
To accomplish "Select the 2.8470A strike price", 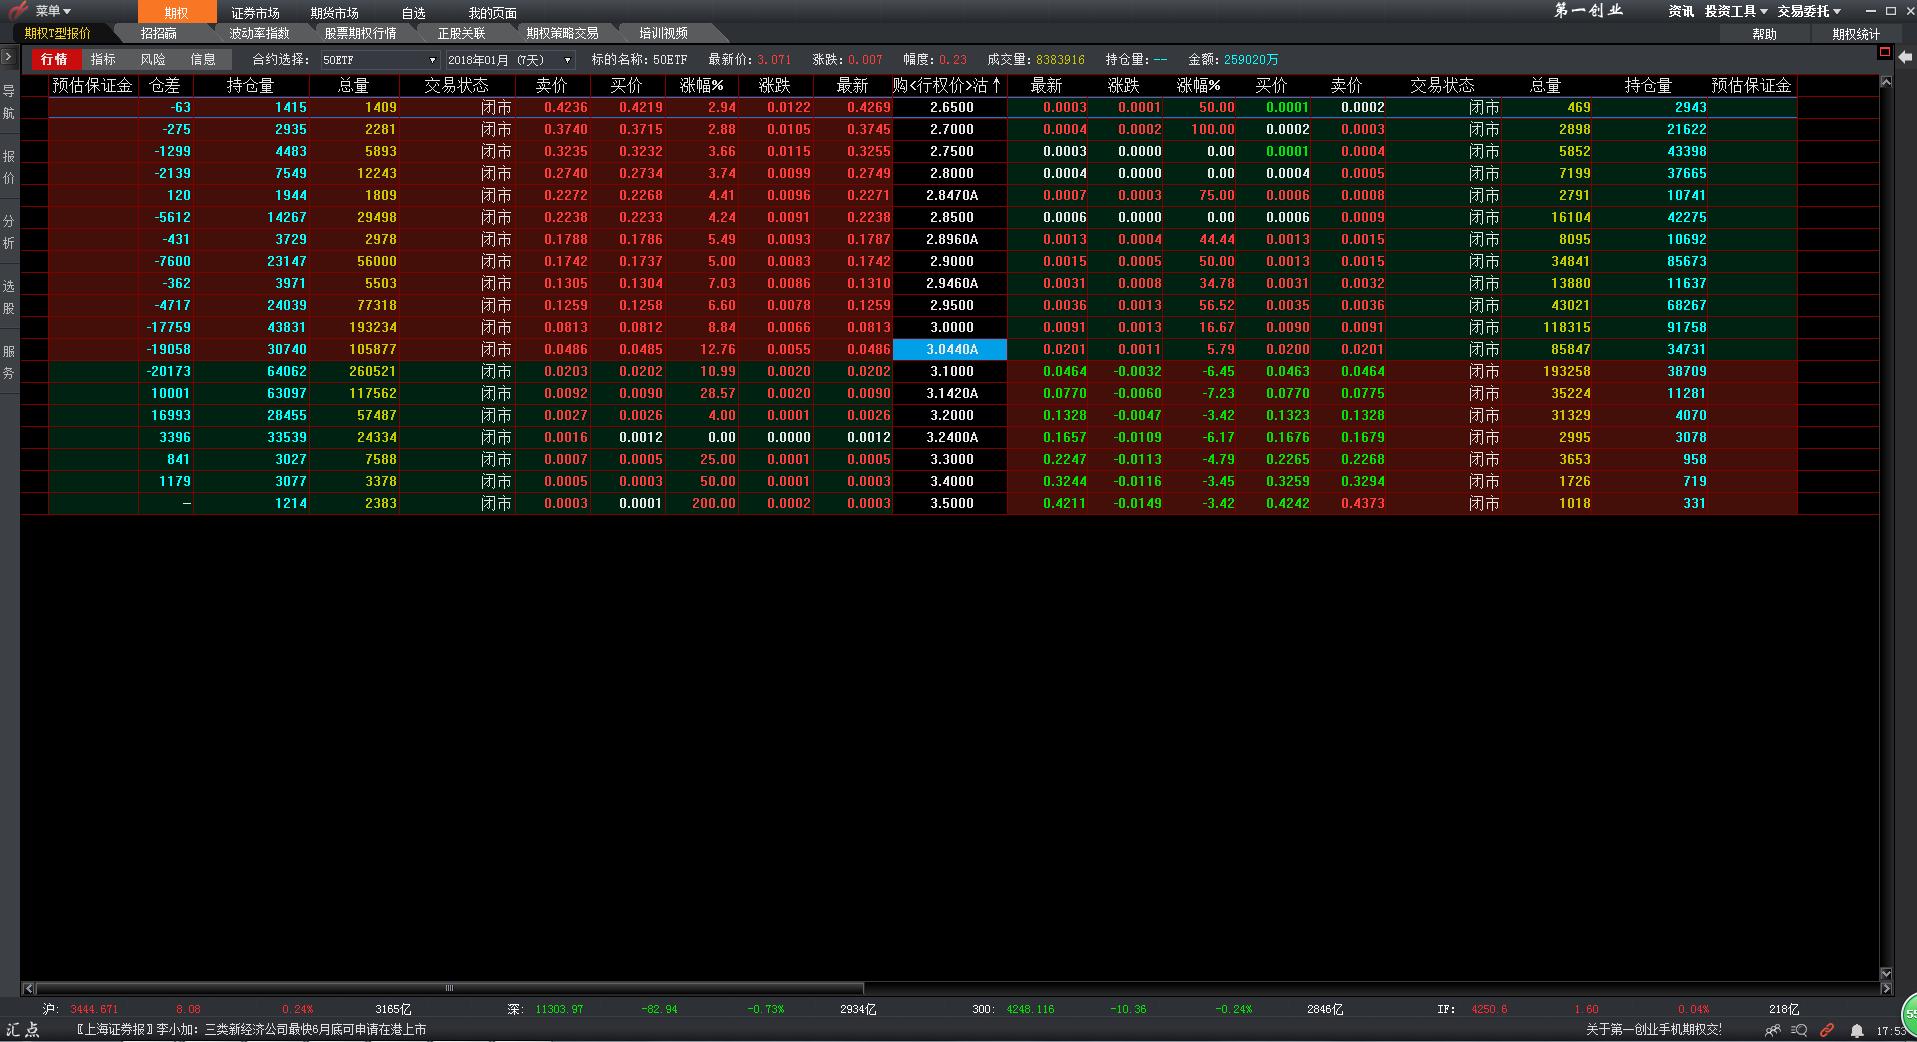I will (x=950, y=196).
